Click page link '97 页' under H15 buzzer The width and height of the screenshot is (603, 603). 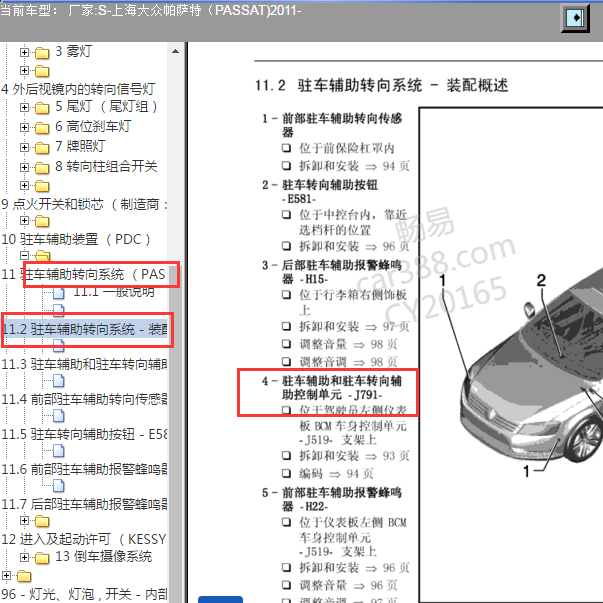(396, 326)
